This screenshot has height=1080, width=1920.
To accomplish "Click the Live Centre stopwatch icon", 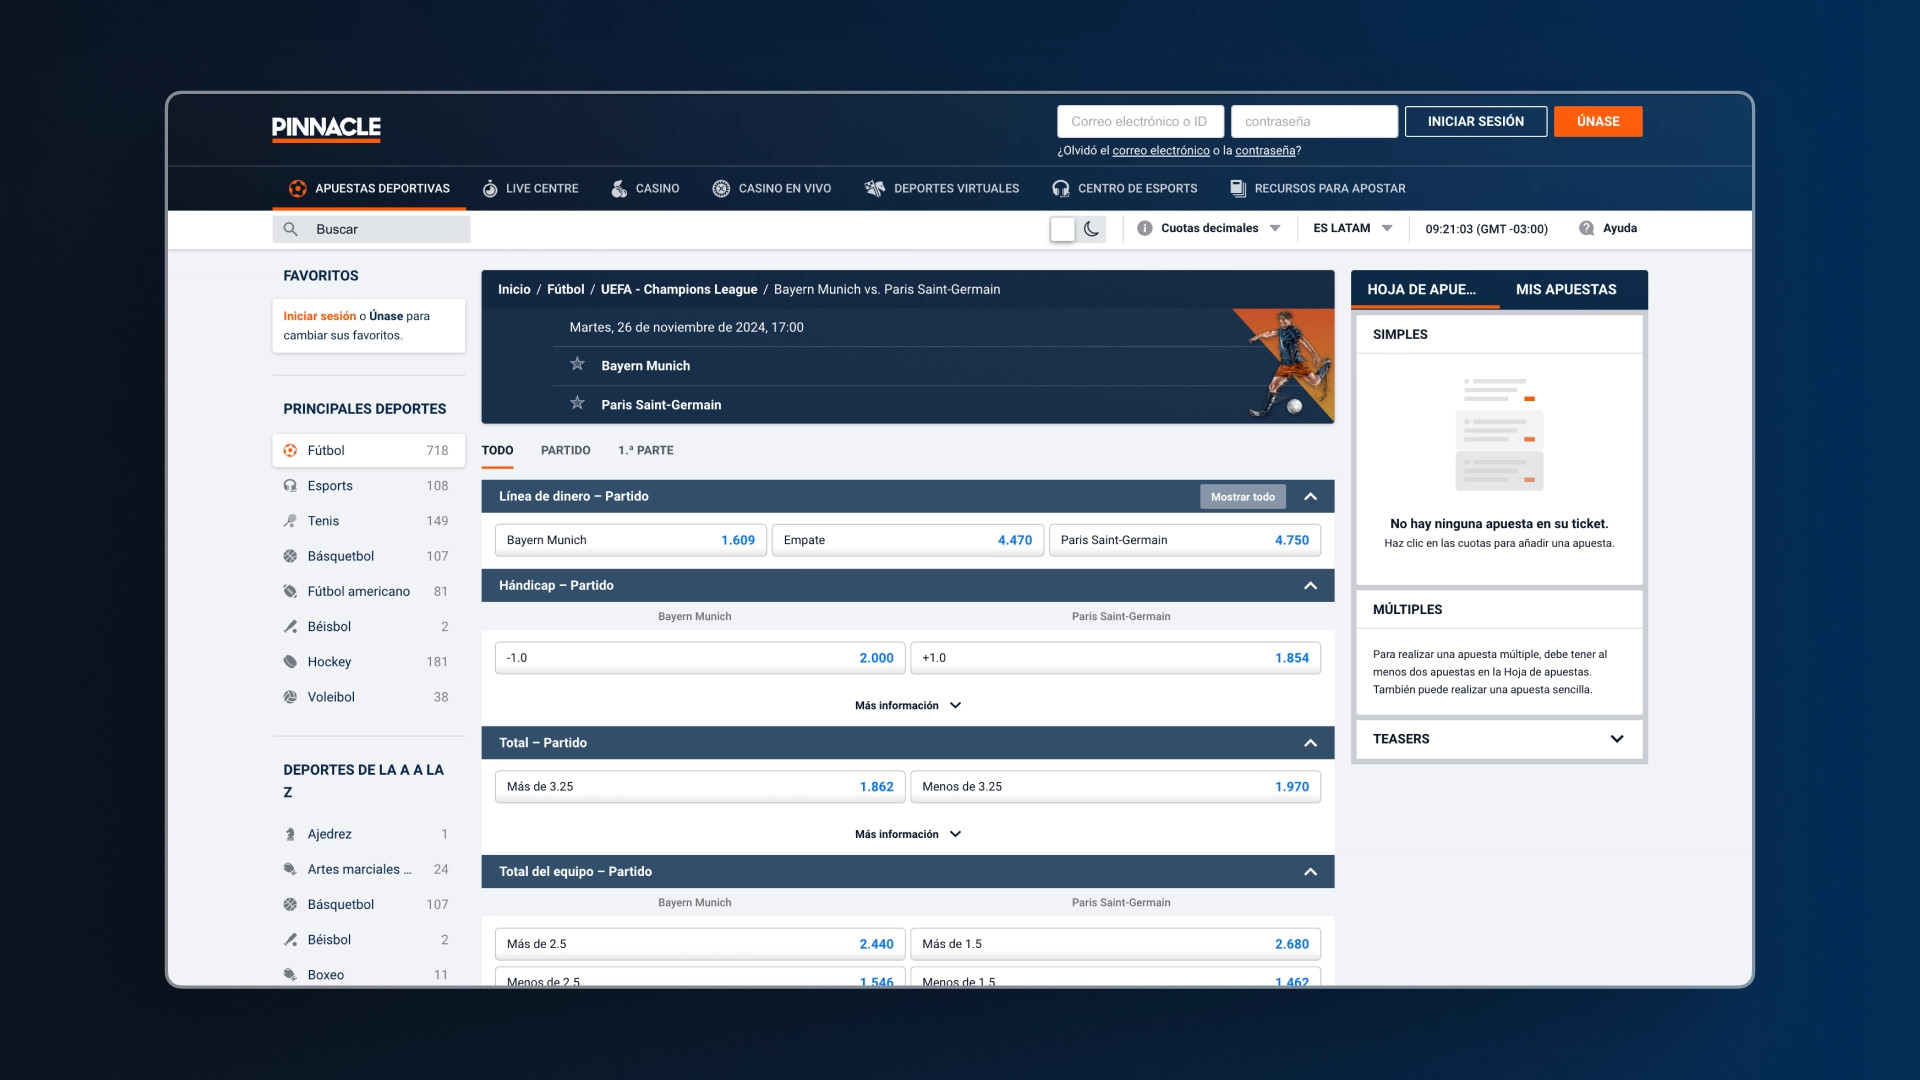I will click(490, 188).
